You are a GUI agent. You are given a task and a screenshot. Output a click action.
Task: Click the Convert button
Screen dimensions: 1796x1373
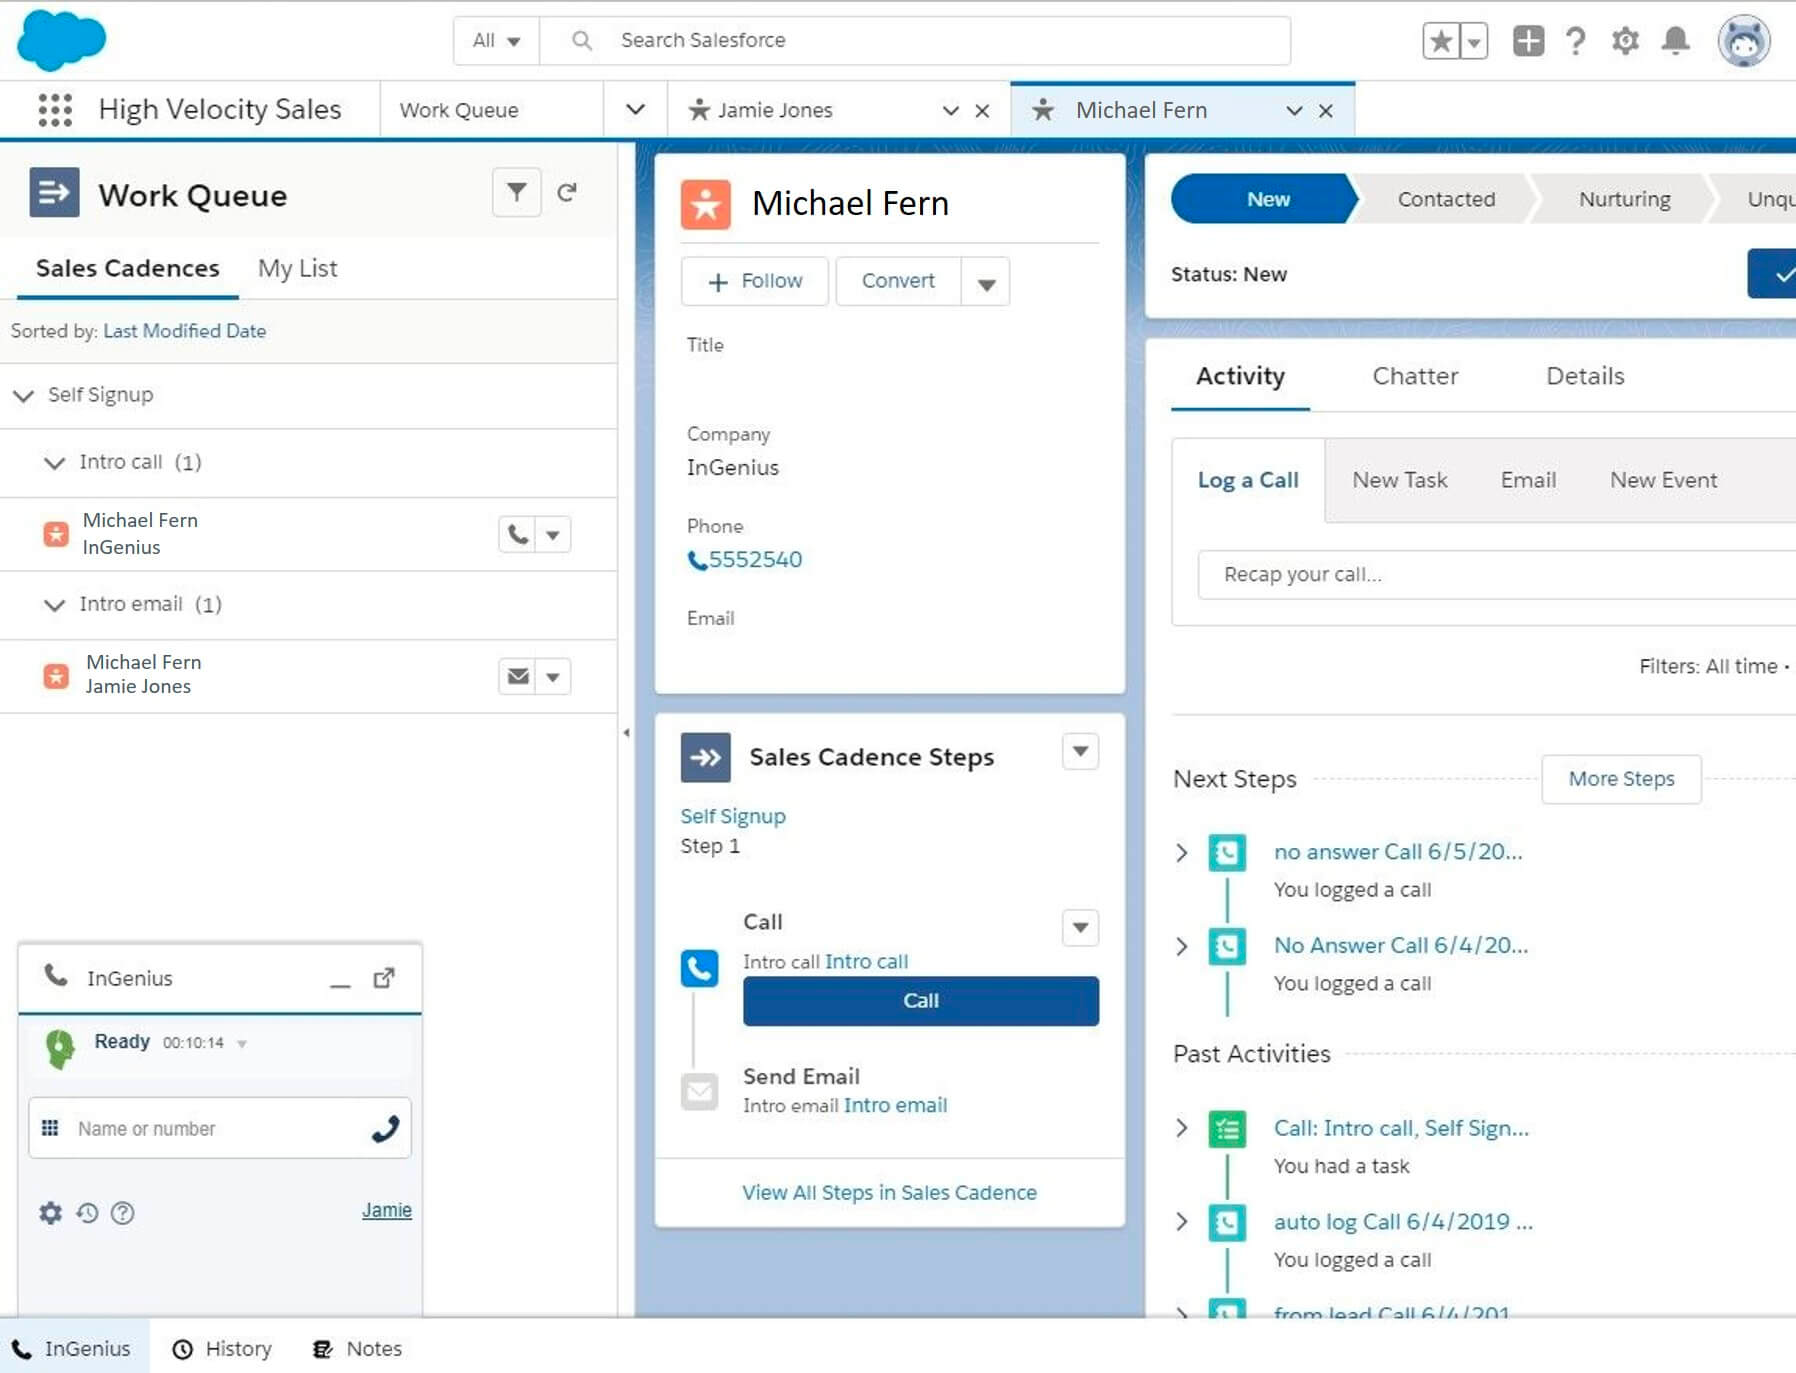tap(898, 281)
